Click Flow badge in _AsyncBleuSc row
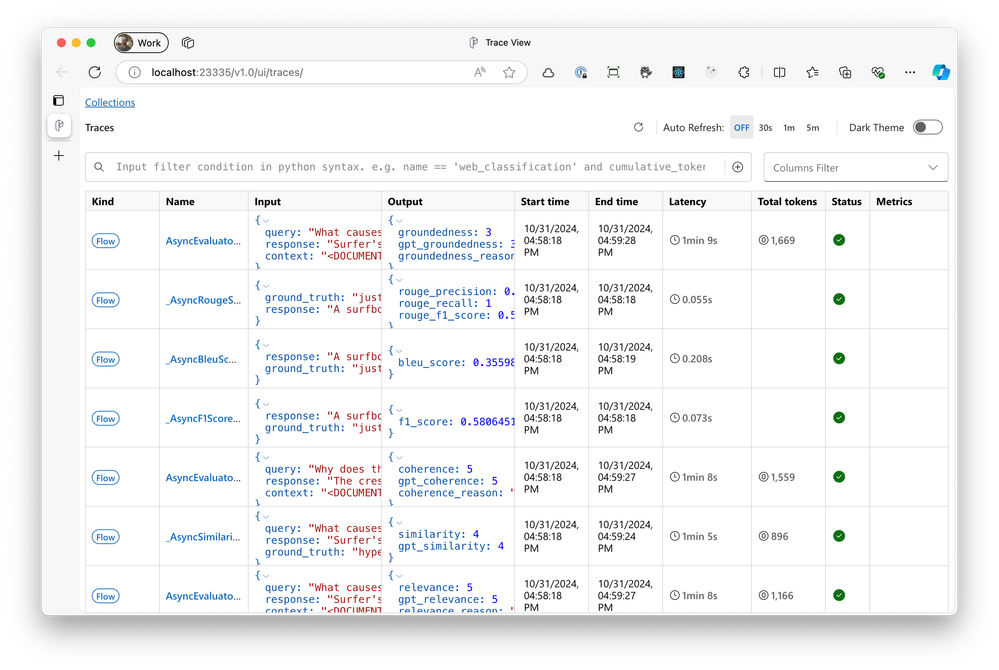Screen dimensions: 999x670 (x=105, y=359)
